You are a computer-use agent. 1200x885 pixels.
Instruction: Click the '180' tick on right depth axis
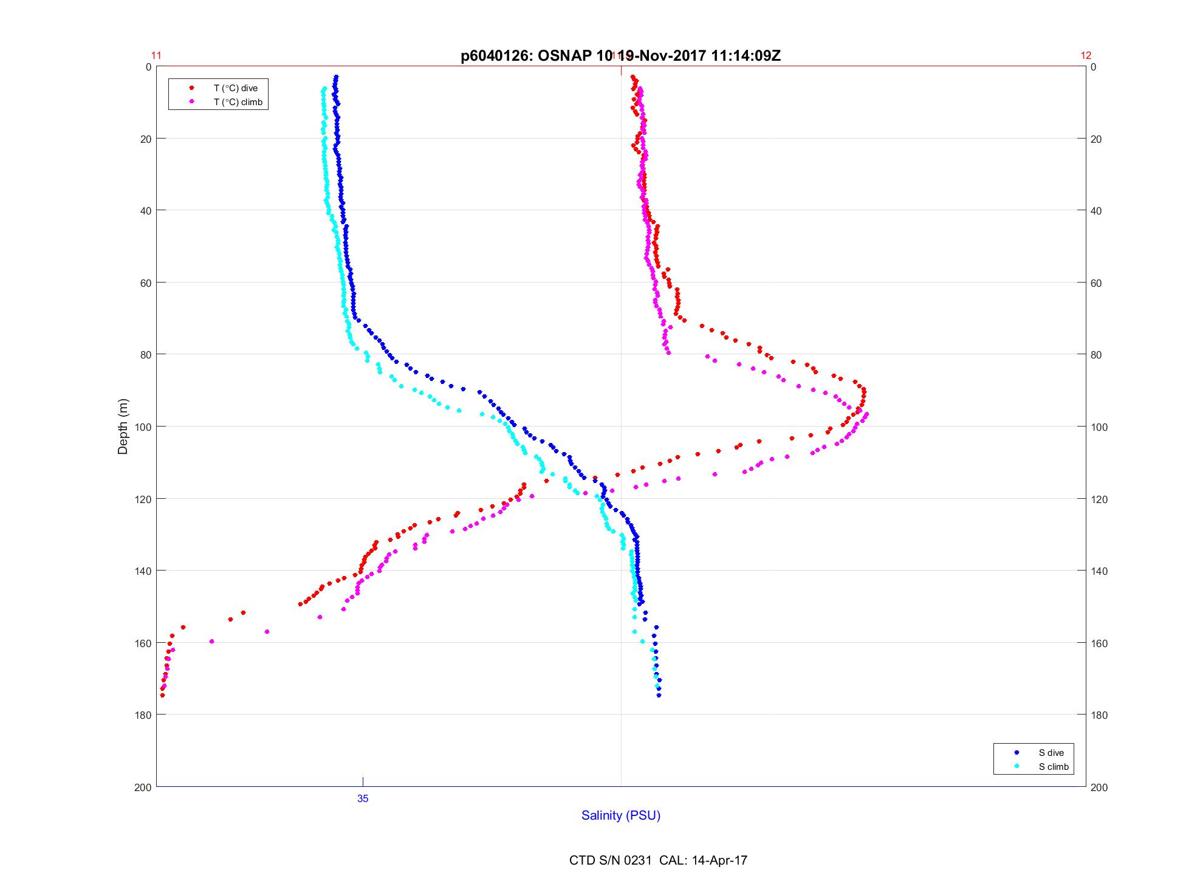tap(1100, 715)
